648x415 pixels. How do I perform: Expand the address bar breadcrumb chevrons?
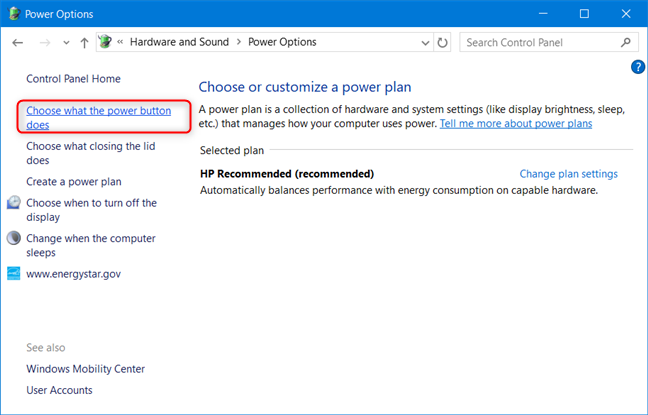pos(120,42)
